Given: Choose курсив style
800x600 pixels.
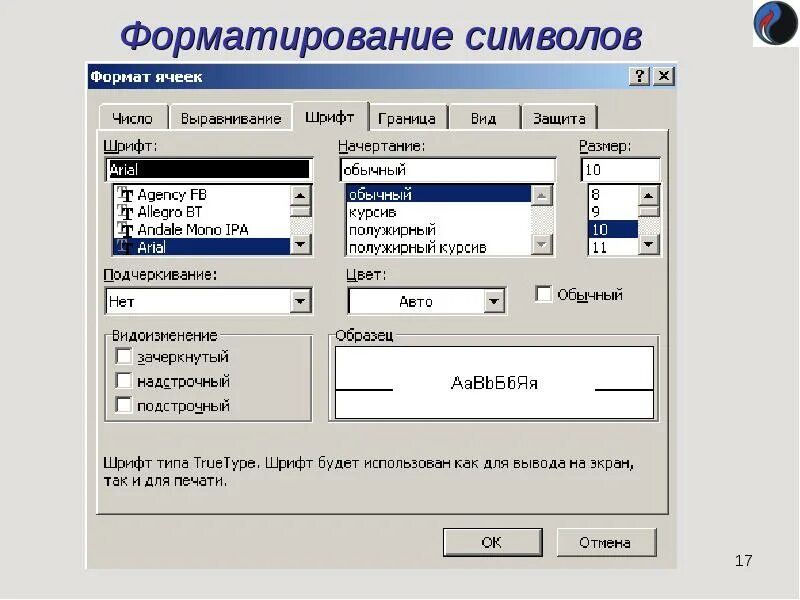Looking at the screenshot, I should point(438,212).
